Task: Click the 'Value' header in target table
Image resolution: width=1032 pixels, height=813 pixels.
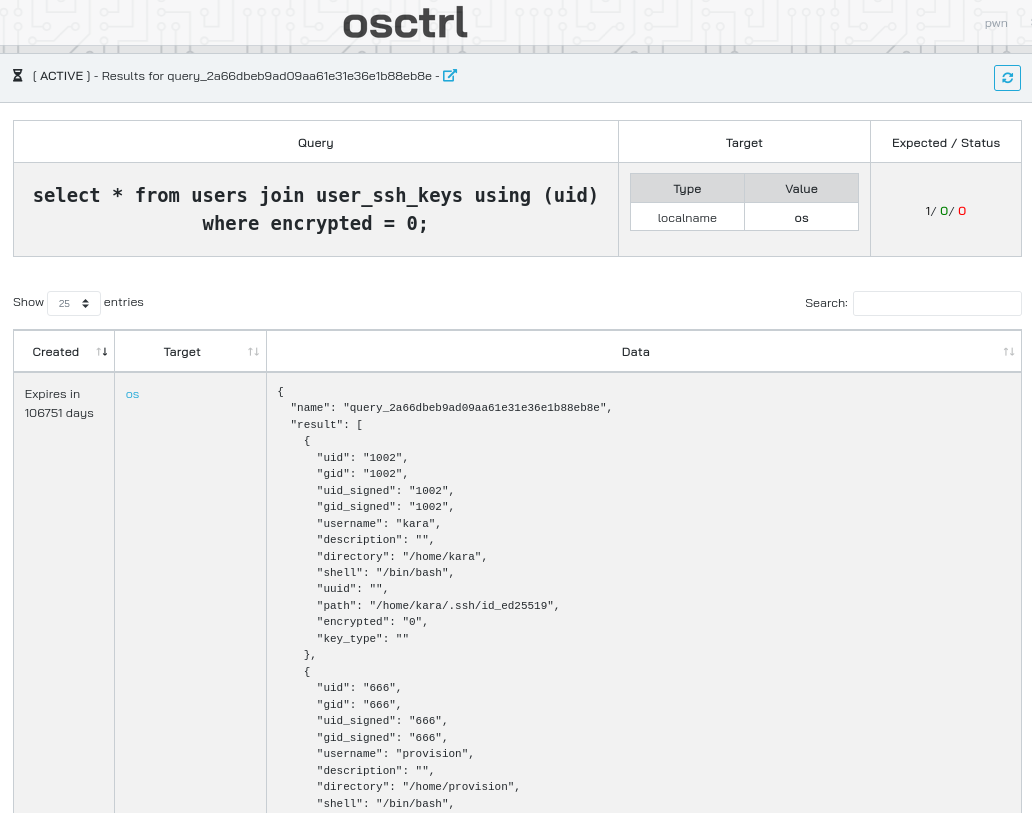Action: 801,189
